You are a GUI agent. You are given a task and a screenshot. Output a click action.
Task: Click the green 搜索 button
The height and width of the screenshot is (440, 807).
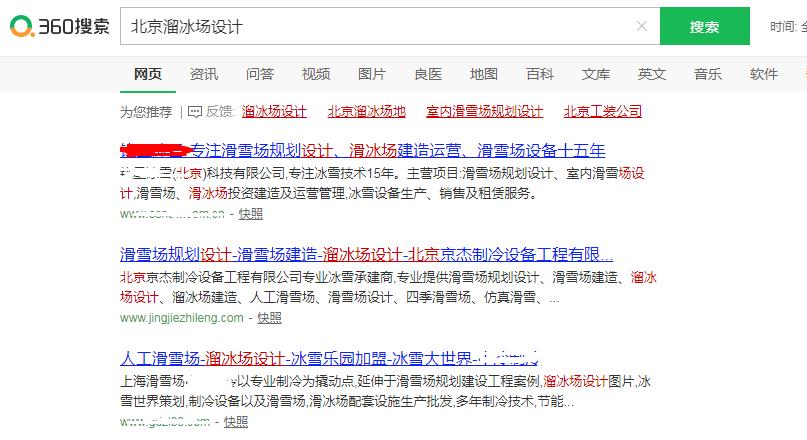point(705,26)
